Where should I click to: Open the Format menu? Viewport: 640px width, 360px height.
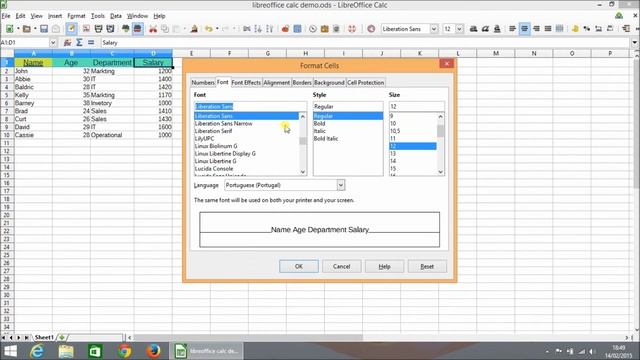pyautogui.click(x=76, y=16)
